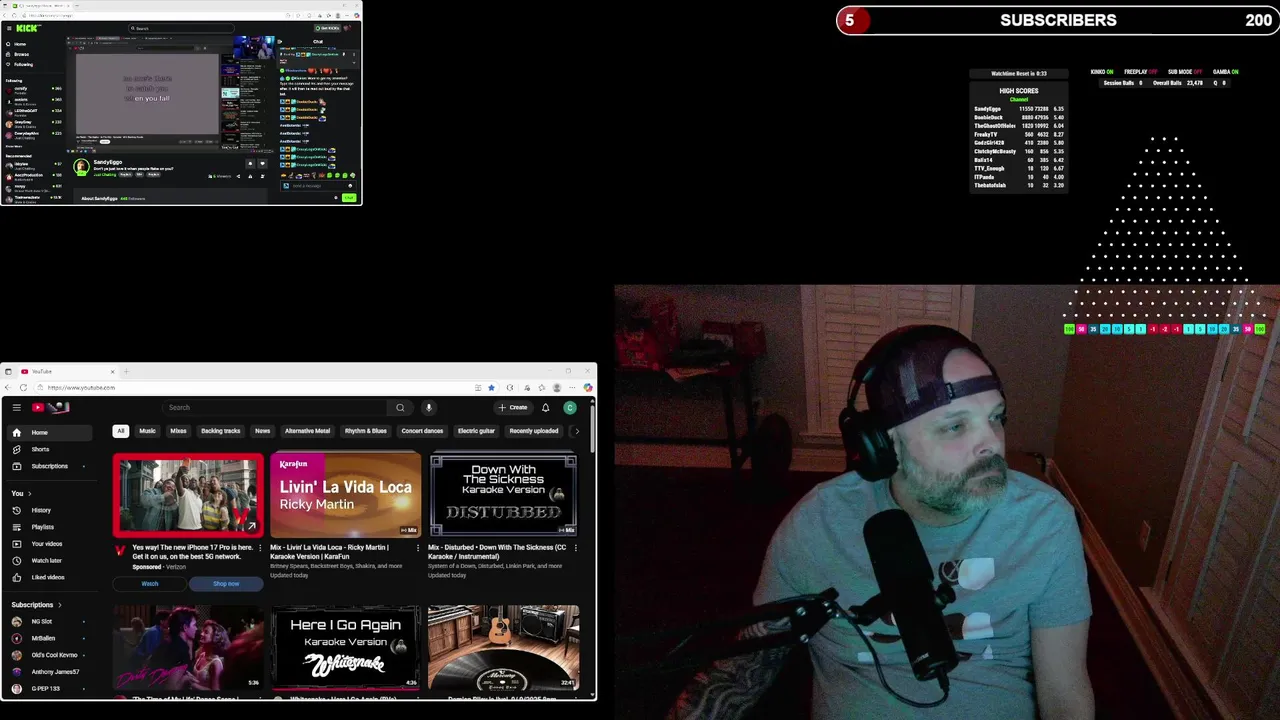Click the blue favorites star in the address bar

pos(491,387)
